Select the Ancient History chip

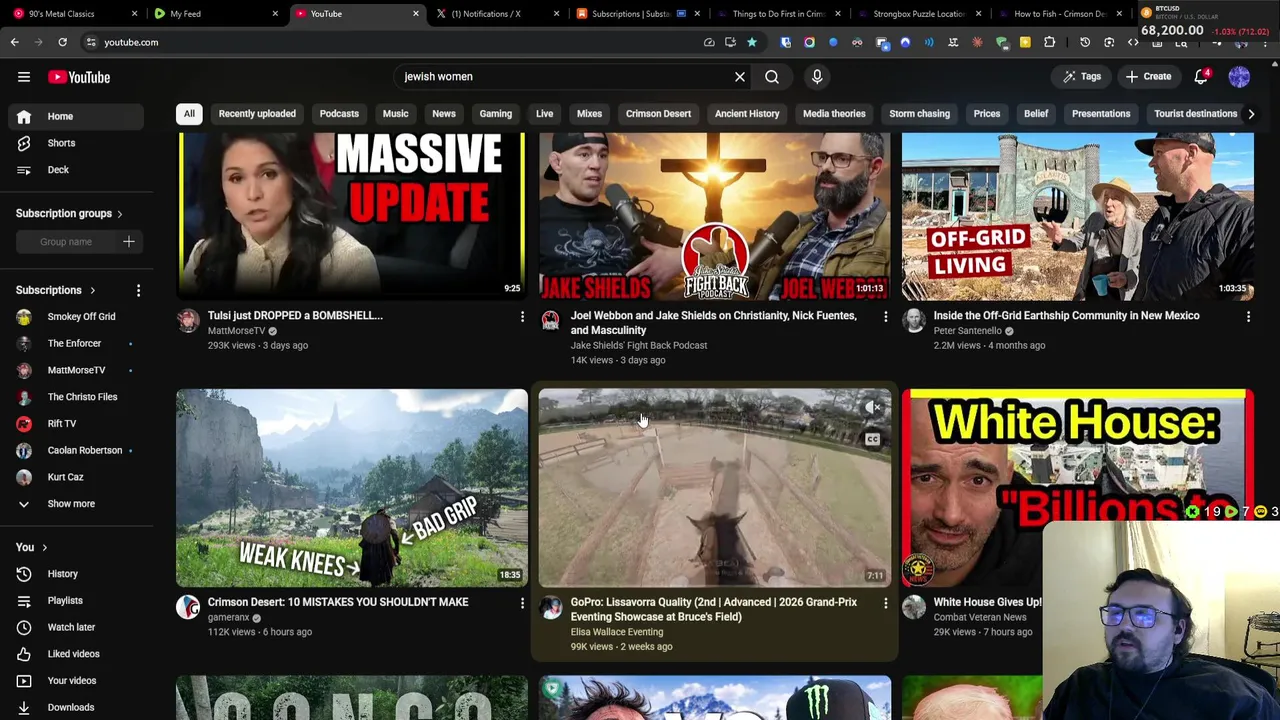(747, 114)
